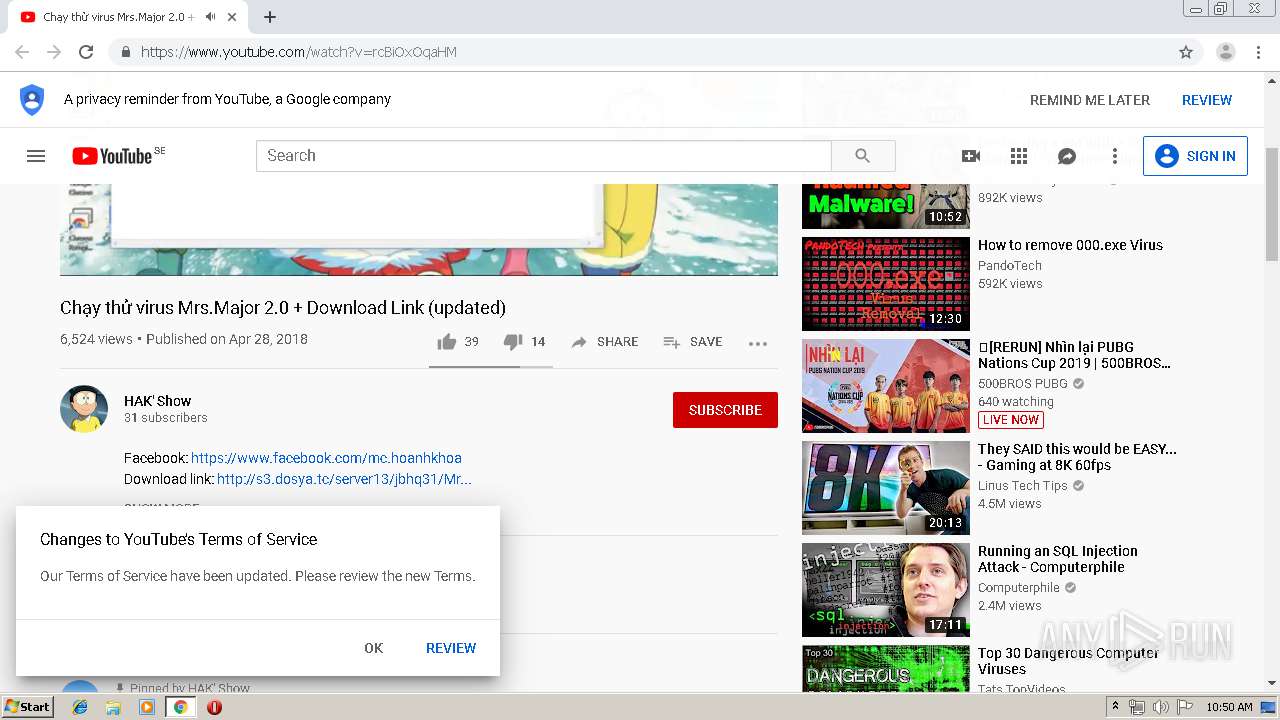Open the PandoTech channel name

tap(1010, 266)
